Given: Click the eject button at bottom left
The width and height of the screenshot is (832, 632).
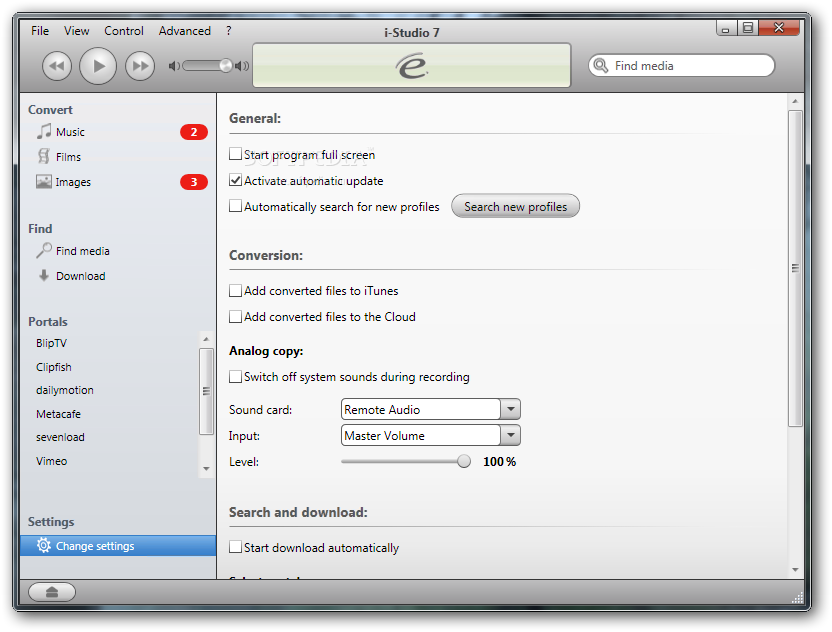Looking at the screenshot, I should 52,592.
